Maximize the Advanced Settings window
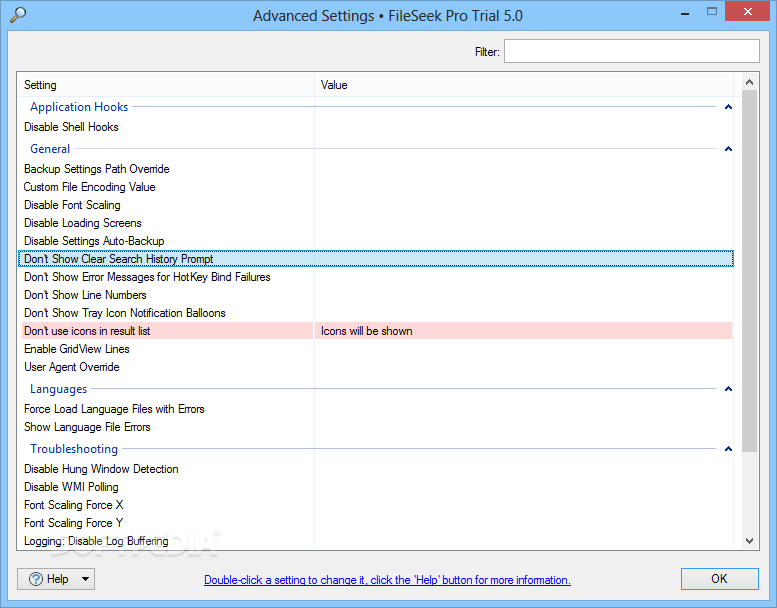This screenshot has width=777, height=608. [712, 12]
